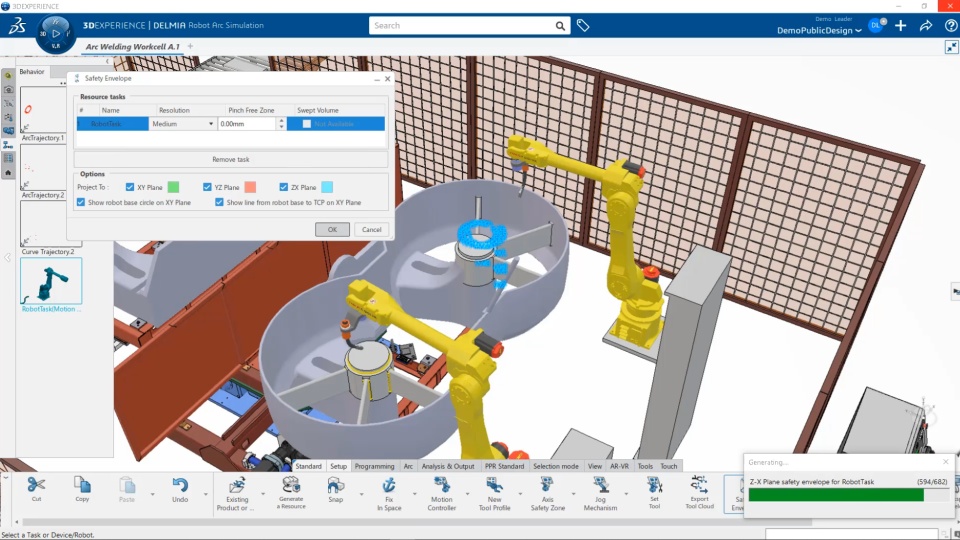Open the Help question mark icon
This screenshot has height=540, width=960.
tap(951, 26)
